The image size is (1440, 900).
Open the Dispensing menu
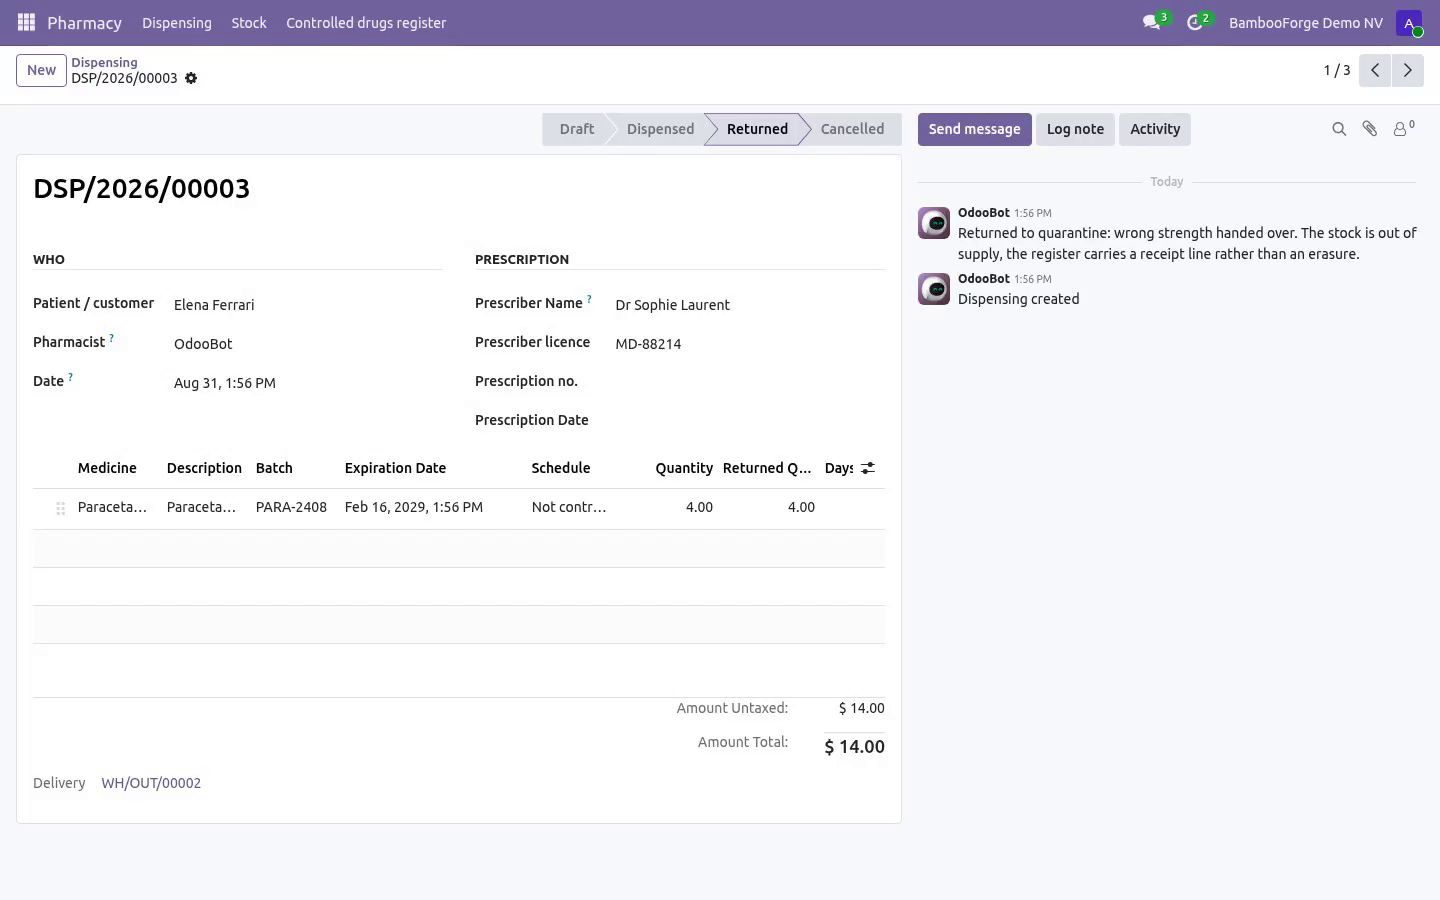pos(177,23)
